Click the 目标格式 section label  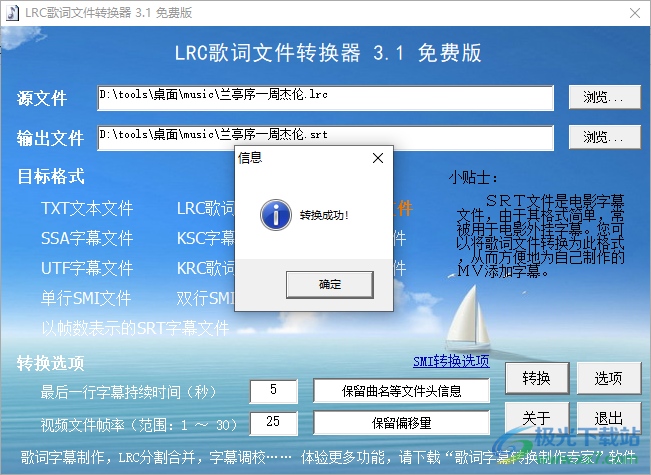coord(51,176)
